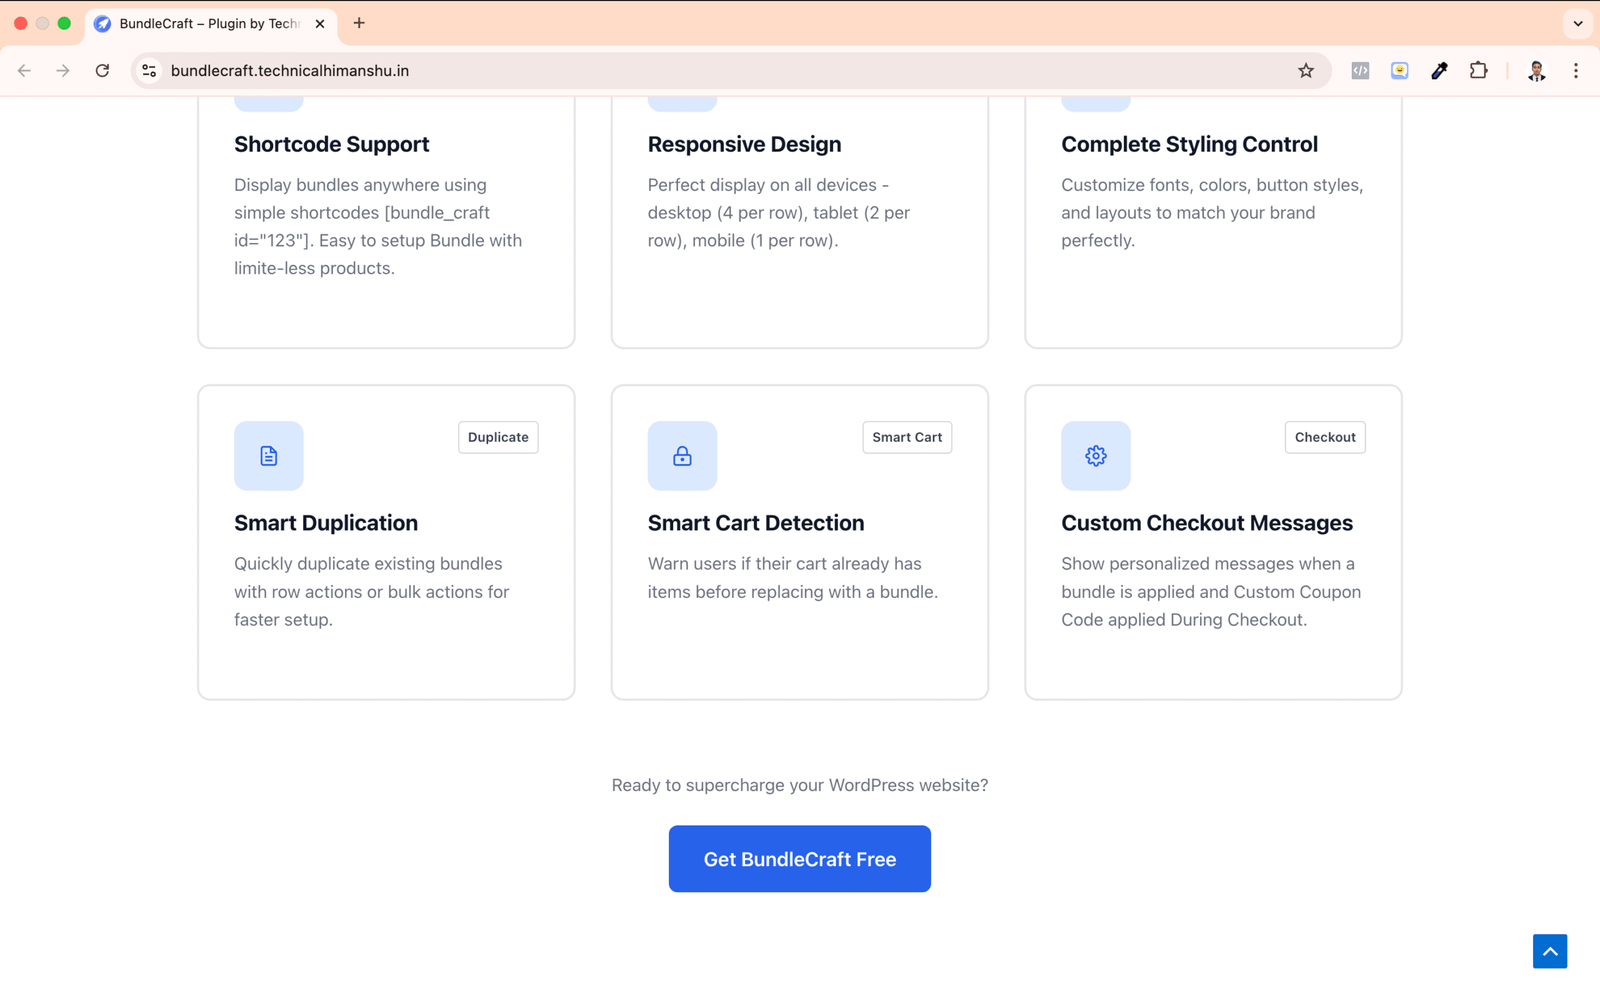This screenshot has width=1600, height=1001.
Task: Click the Custom Checkout Messages gear icon
Action: (x=1095, y=456)
